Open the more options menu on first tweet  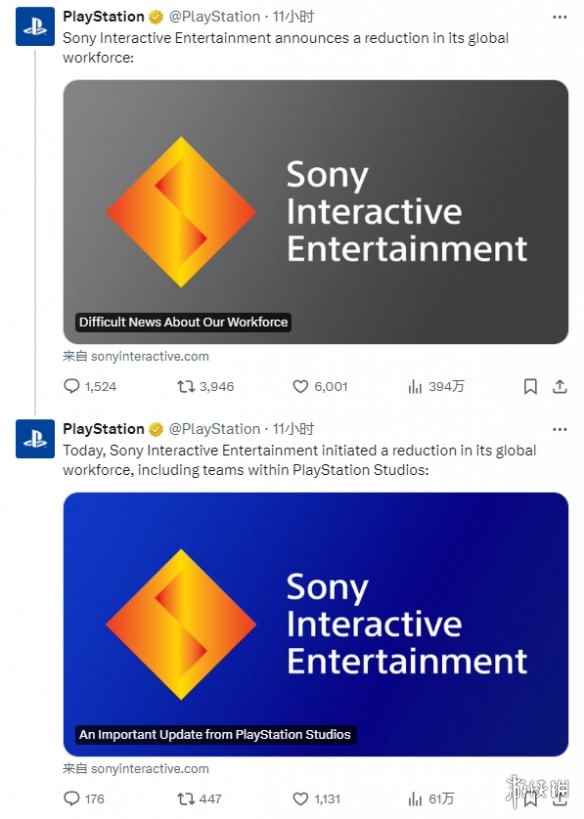point(559,17)
